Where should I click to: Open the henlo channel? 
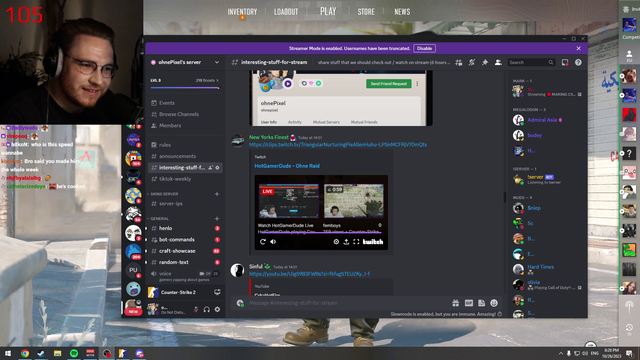(185, 228)
